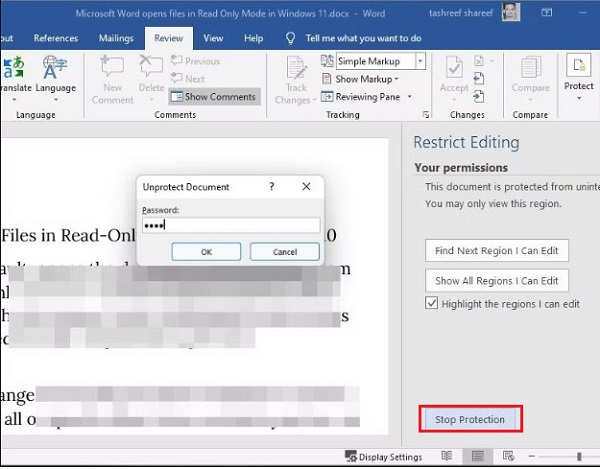Toggle Highlight the regions I can edit checkbox
600x469 pixels.
(431, 303)
